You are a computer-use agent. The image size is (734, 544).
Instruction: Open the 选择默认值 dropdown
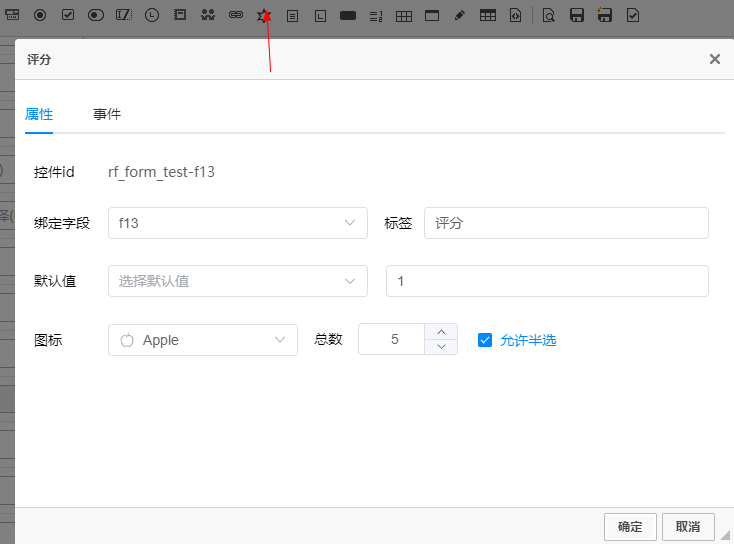tap(238, 281)
